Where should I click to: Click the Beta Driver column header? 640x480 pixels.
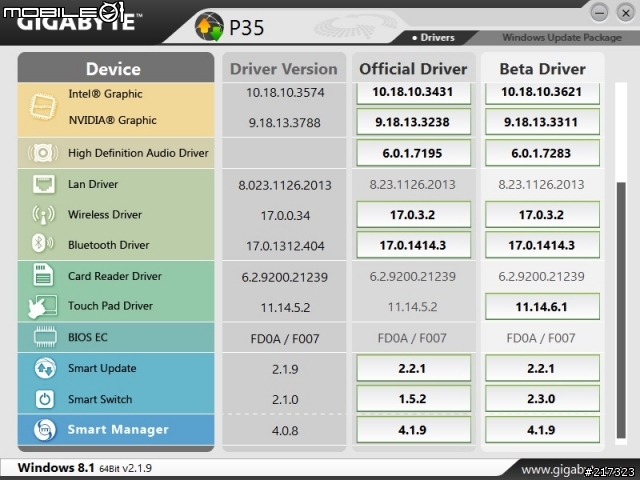point(542,68)
